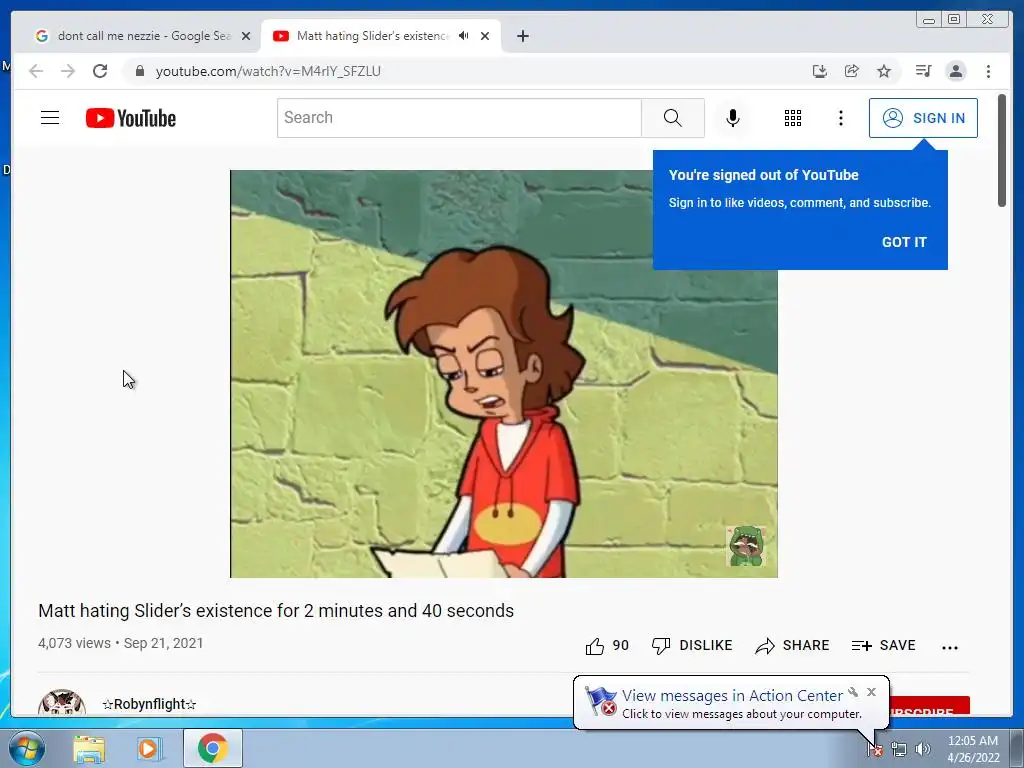
Task: Save the video to a playlist
Action: 883,646
